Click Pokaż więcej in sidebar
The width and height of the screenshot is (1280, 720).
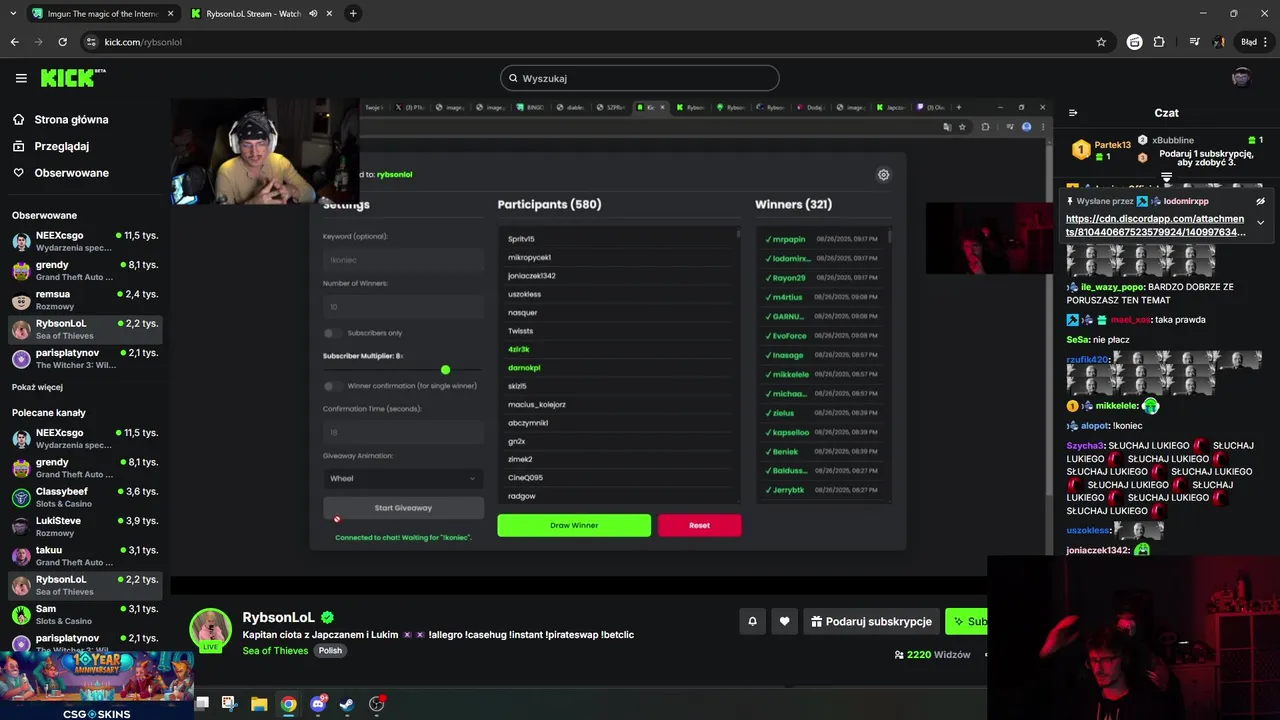coord(37,387)
